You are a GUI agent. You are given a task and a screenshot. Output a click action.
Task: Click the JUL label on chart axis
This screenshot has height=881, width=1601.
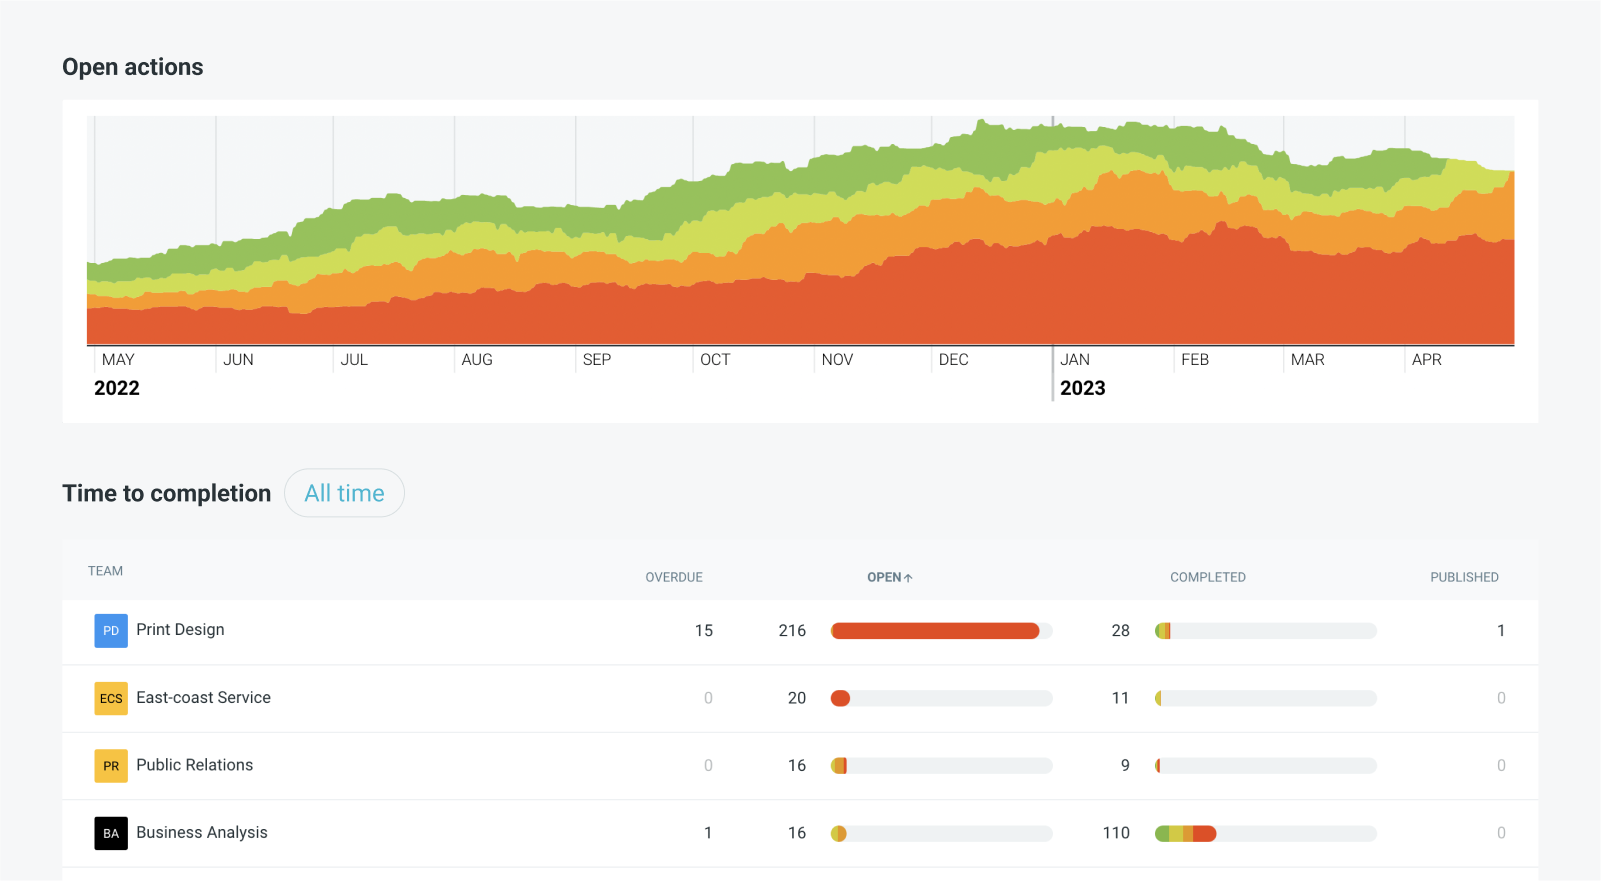click(354, 360)
